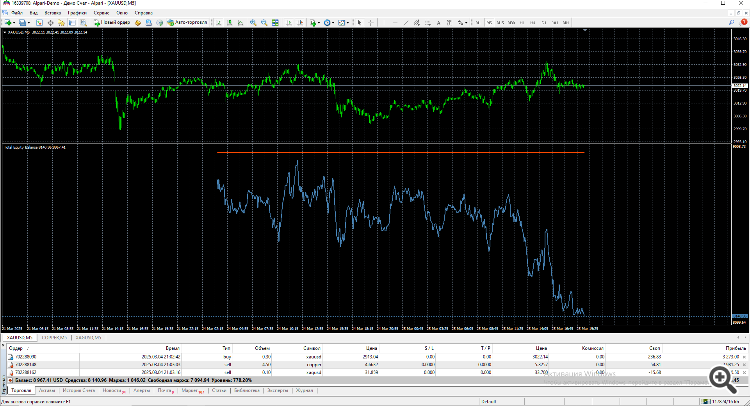Open the Журнал terminal tab

tap(304, 391)
